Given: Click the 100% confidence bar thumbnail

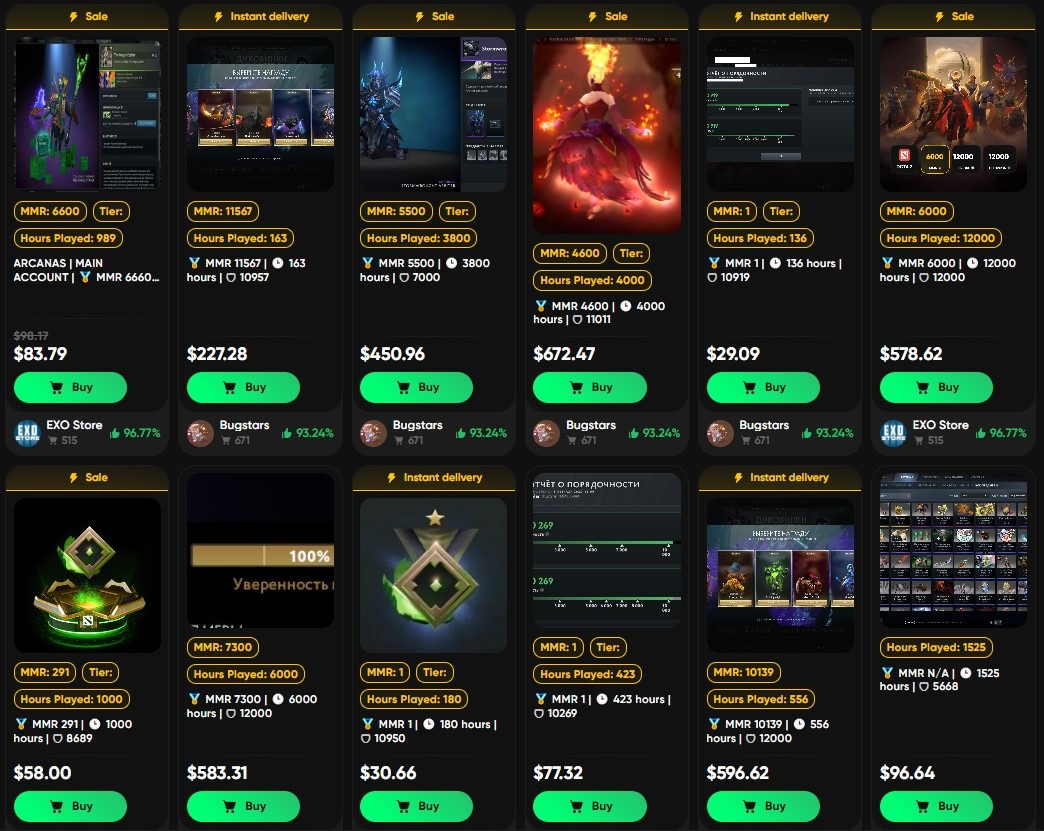Looking at the screenshot, I should (x=261, y=550).
